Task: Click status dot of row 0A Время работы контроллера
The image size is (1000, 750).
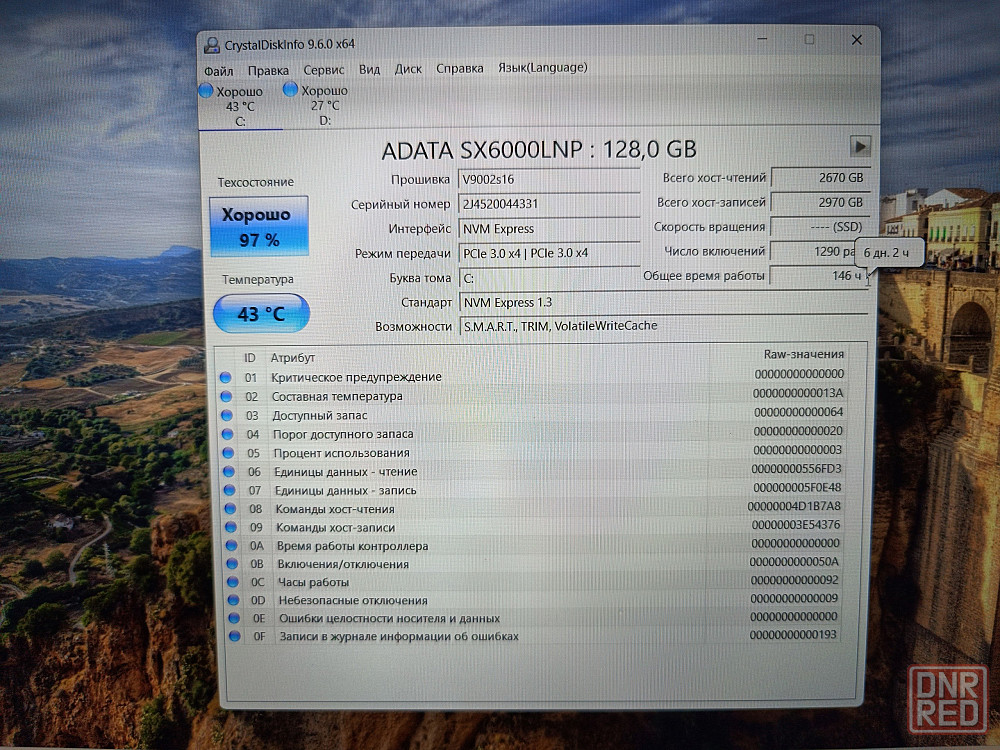Action: (x=231, y=546)
